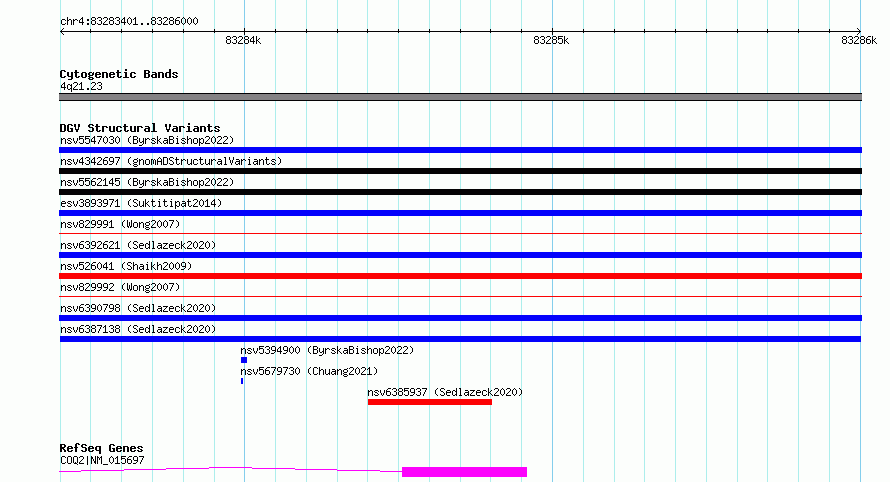
Task: Click variant label nsv5394900 (ByrskaBishop2022)
Action: (327, 350)
